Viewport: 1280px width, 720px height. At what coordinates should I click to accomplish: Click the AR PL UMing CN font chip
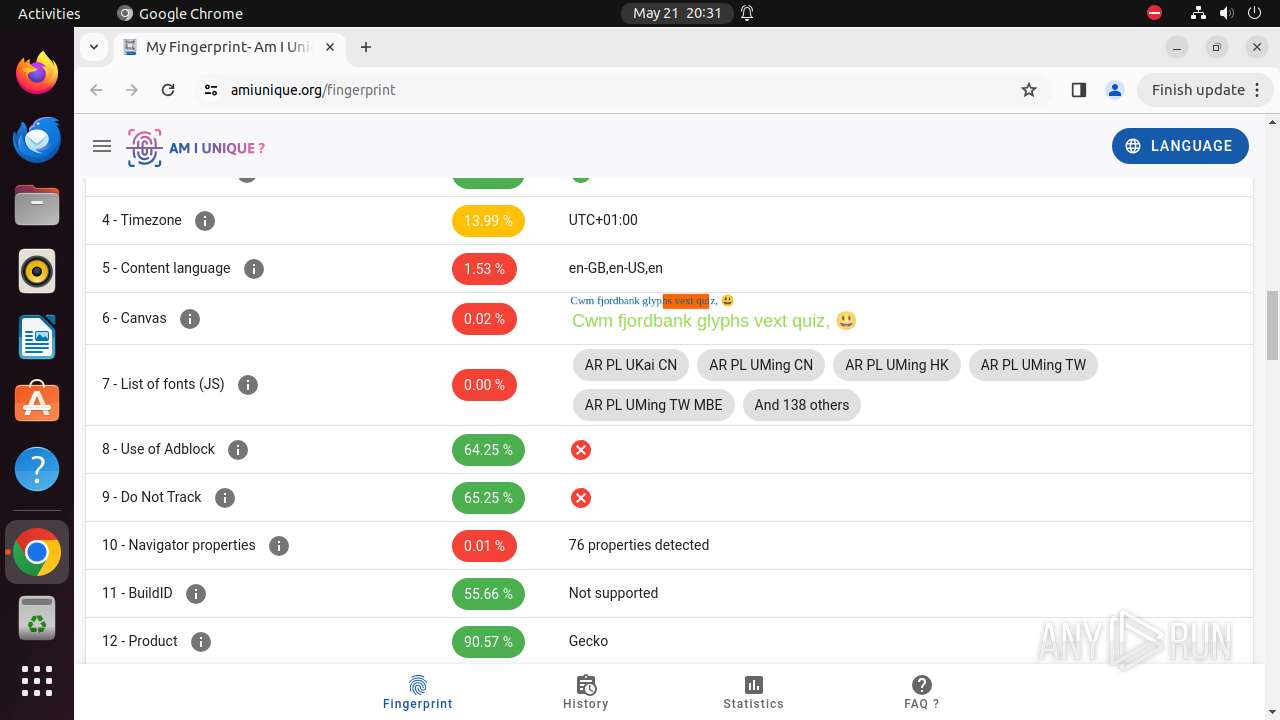pyautogui.click(x=761, y=365)
